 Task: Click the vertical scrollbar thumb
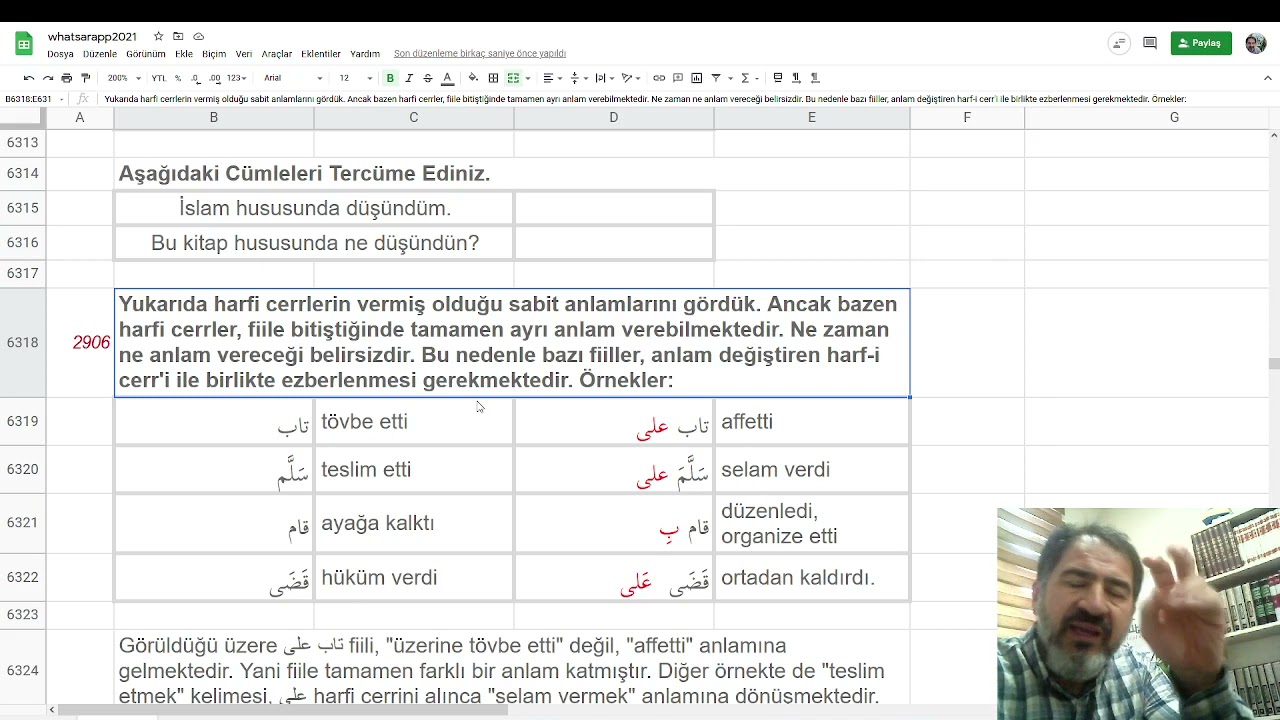tap(1273, 364)
